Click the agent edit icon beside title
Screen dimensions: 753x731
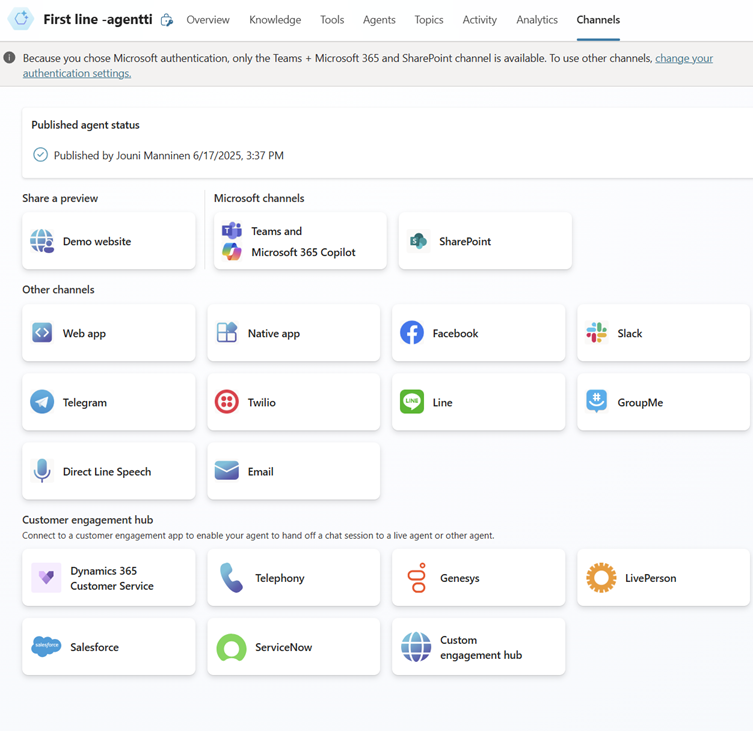[167, 20]
